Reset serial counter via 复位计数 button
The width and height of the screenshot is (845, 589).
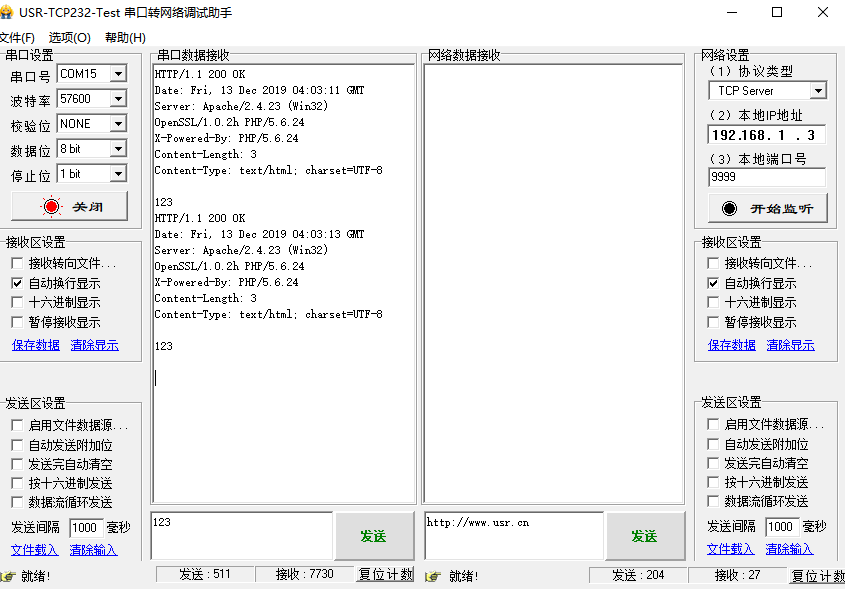click(x=385, y=575)
